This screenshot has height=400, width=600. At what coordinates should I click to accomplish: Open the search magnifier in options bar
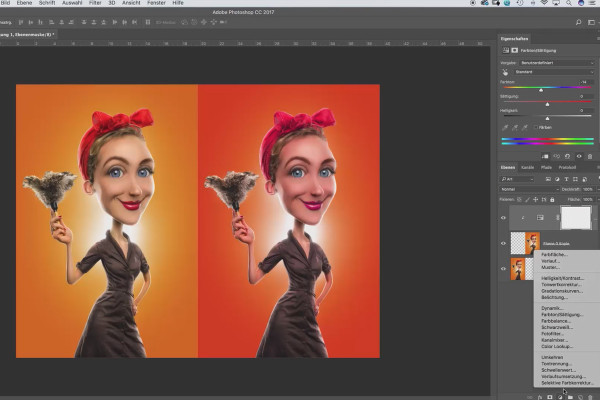click(x=579, y=22)
